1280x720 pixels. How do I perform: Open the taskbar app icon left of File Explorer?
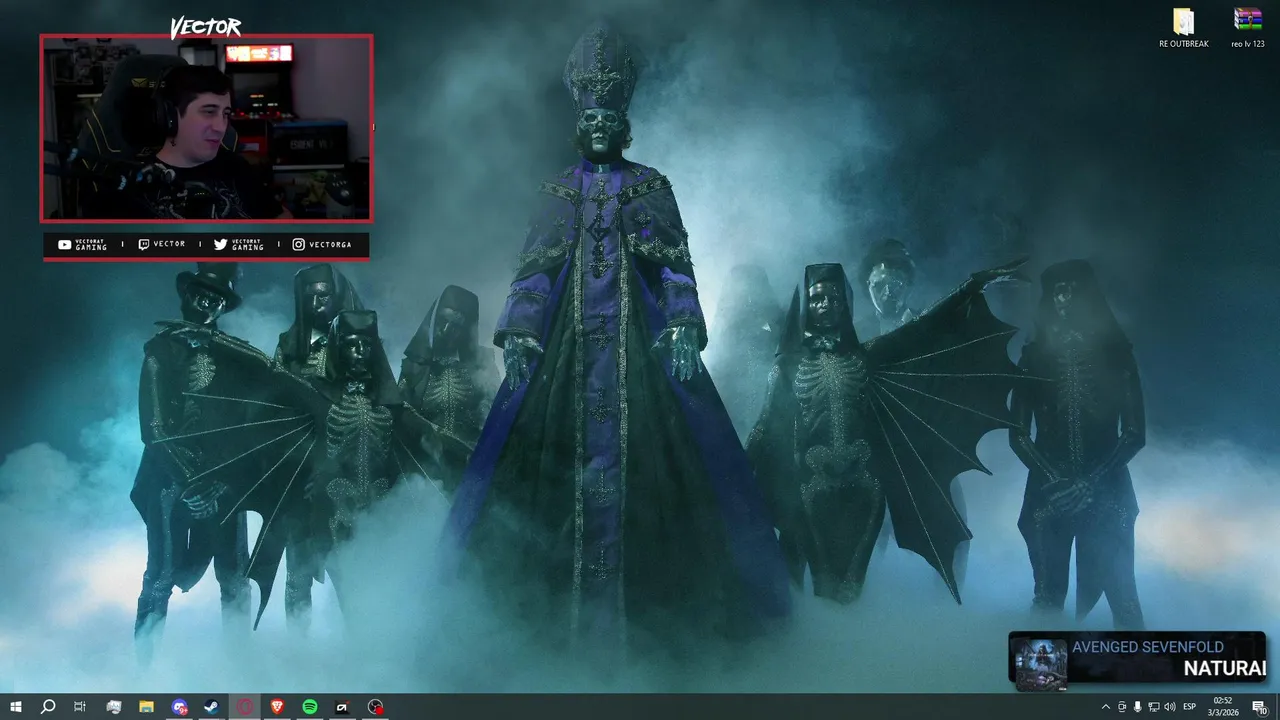click(x=113, y=707)
